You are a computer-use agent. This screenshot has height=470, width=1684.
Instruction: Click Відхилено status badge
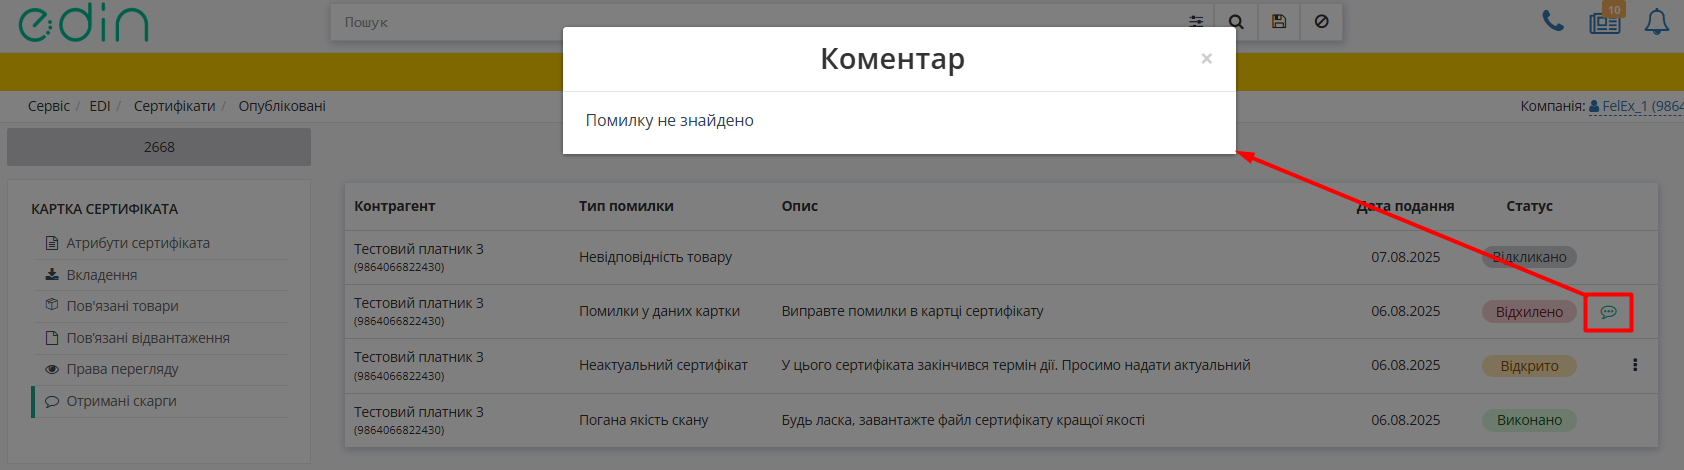pos(1529,312)
